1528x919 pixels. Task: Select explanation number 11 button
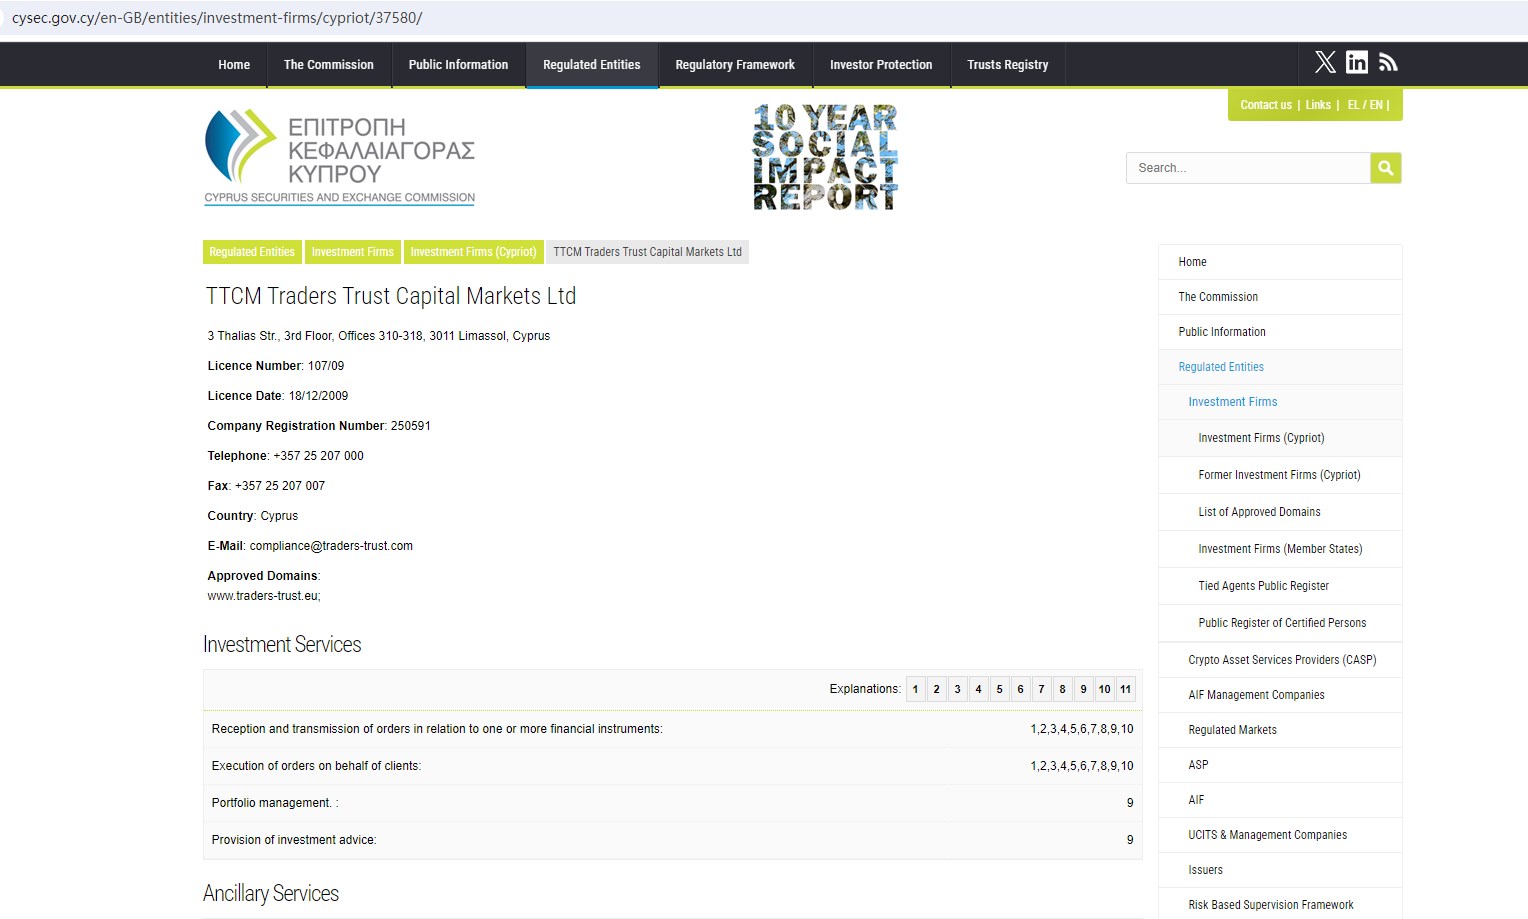[1125, 689]
